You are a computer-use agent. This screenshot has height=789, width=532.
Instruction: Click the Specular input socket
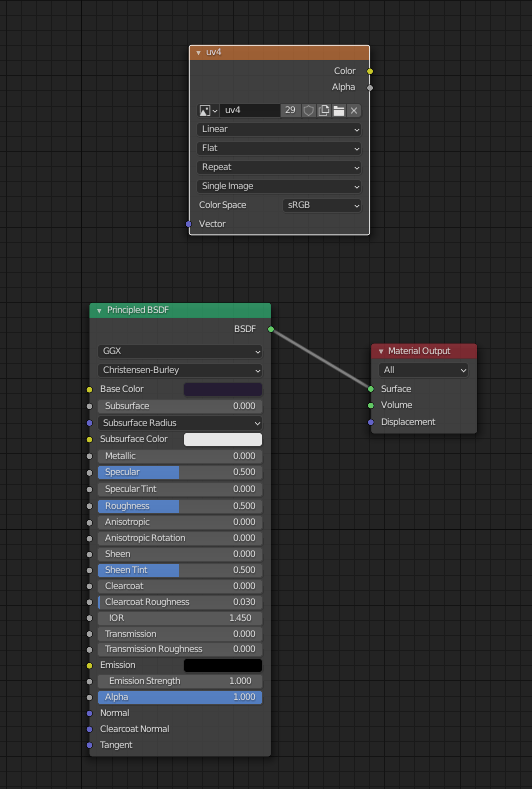coord(90,472)
